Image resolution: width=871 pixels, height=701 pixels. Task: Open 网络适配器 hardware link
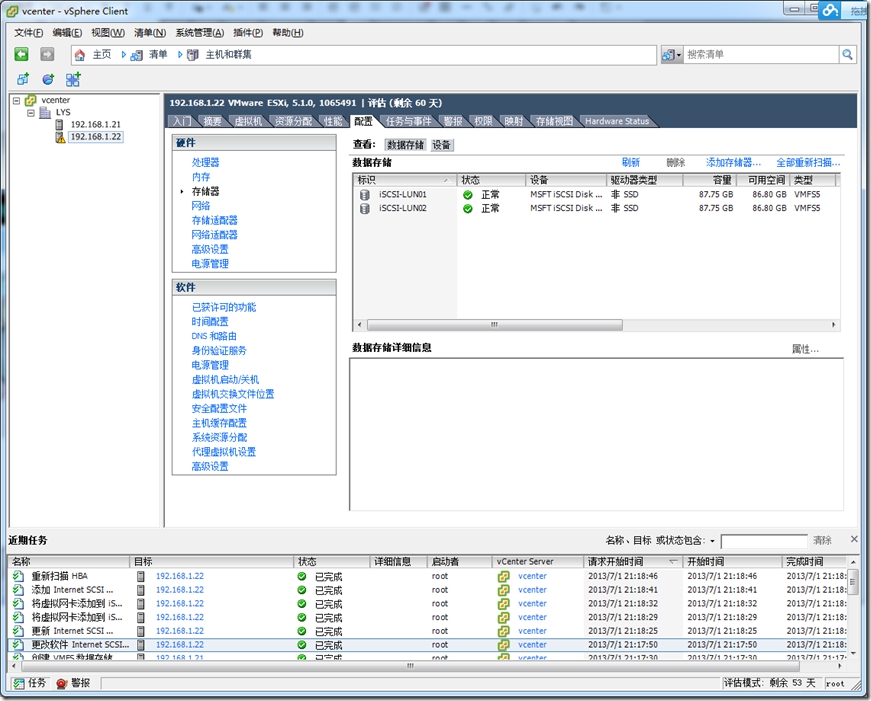tap(214, 235)
